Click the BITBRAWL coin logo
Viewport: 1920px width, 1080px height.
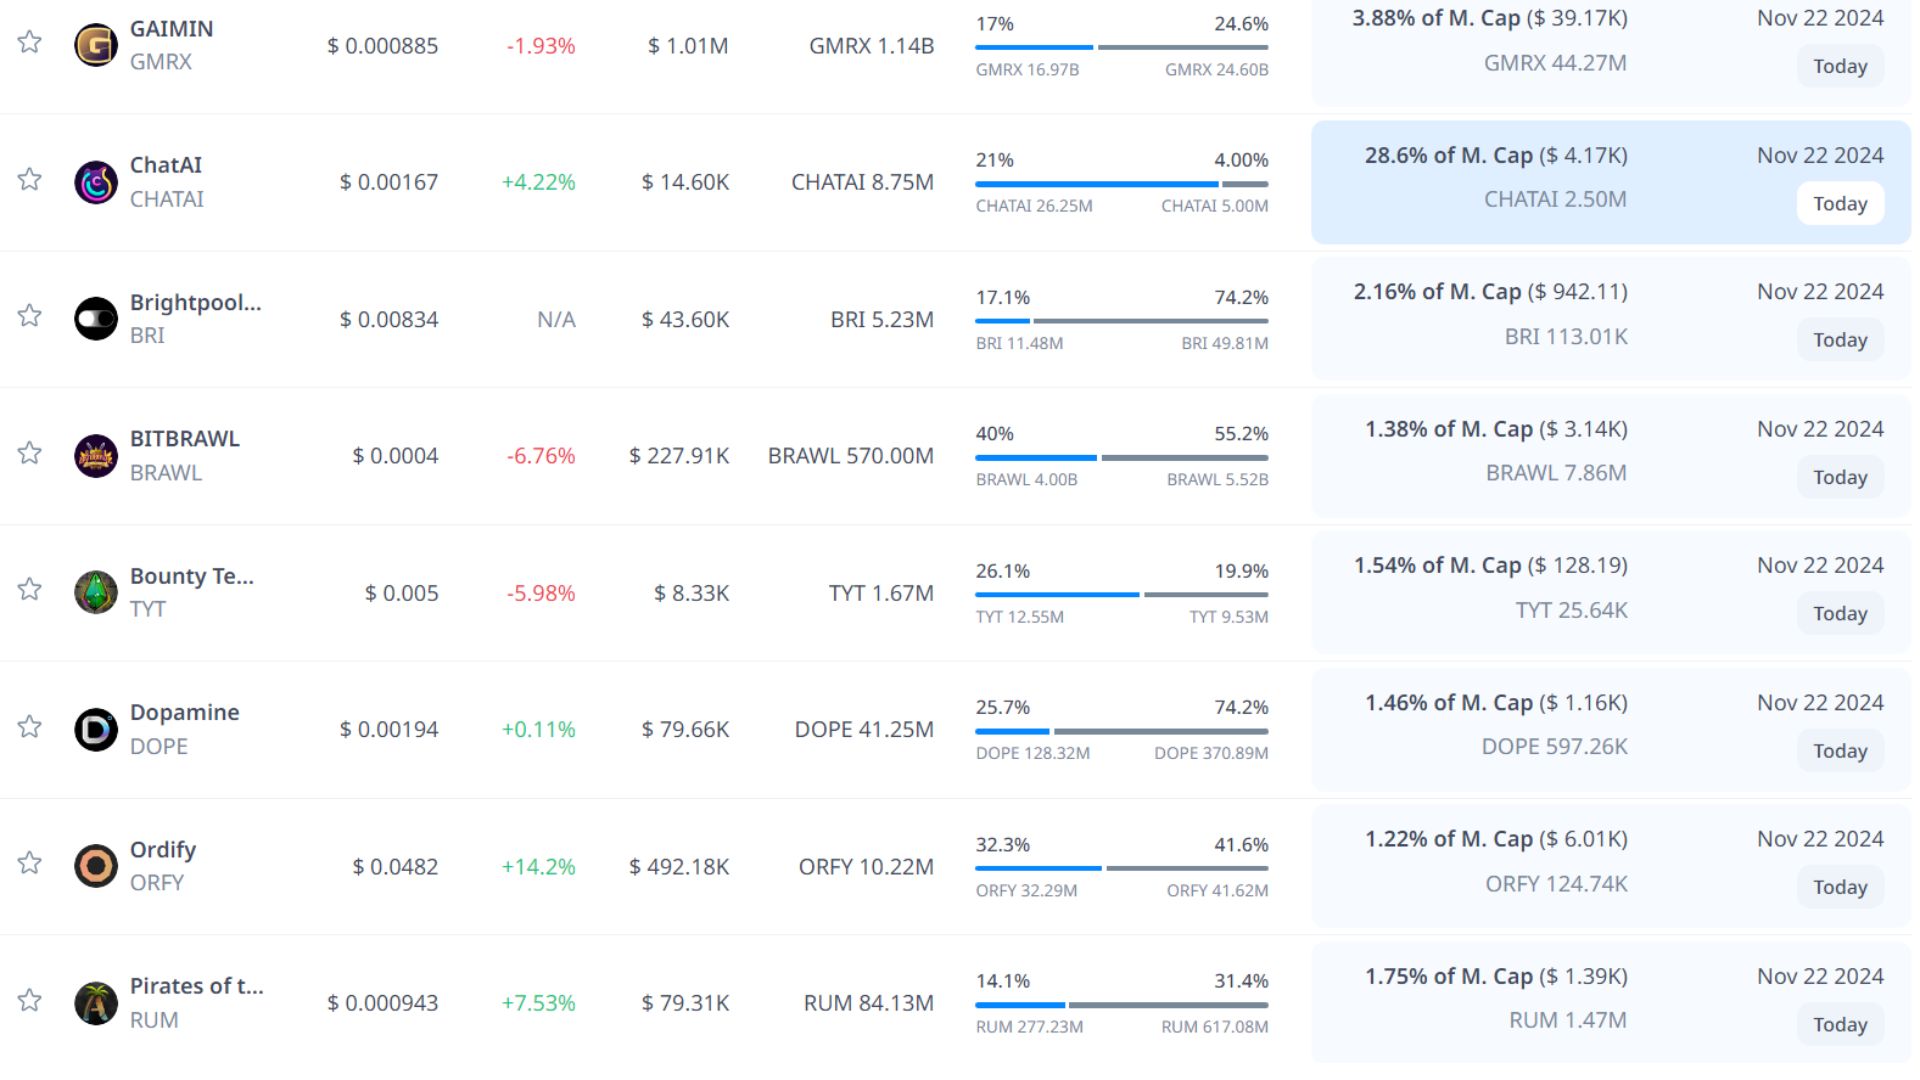point(96,456)
